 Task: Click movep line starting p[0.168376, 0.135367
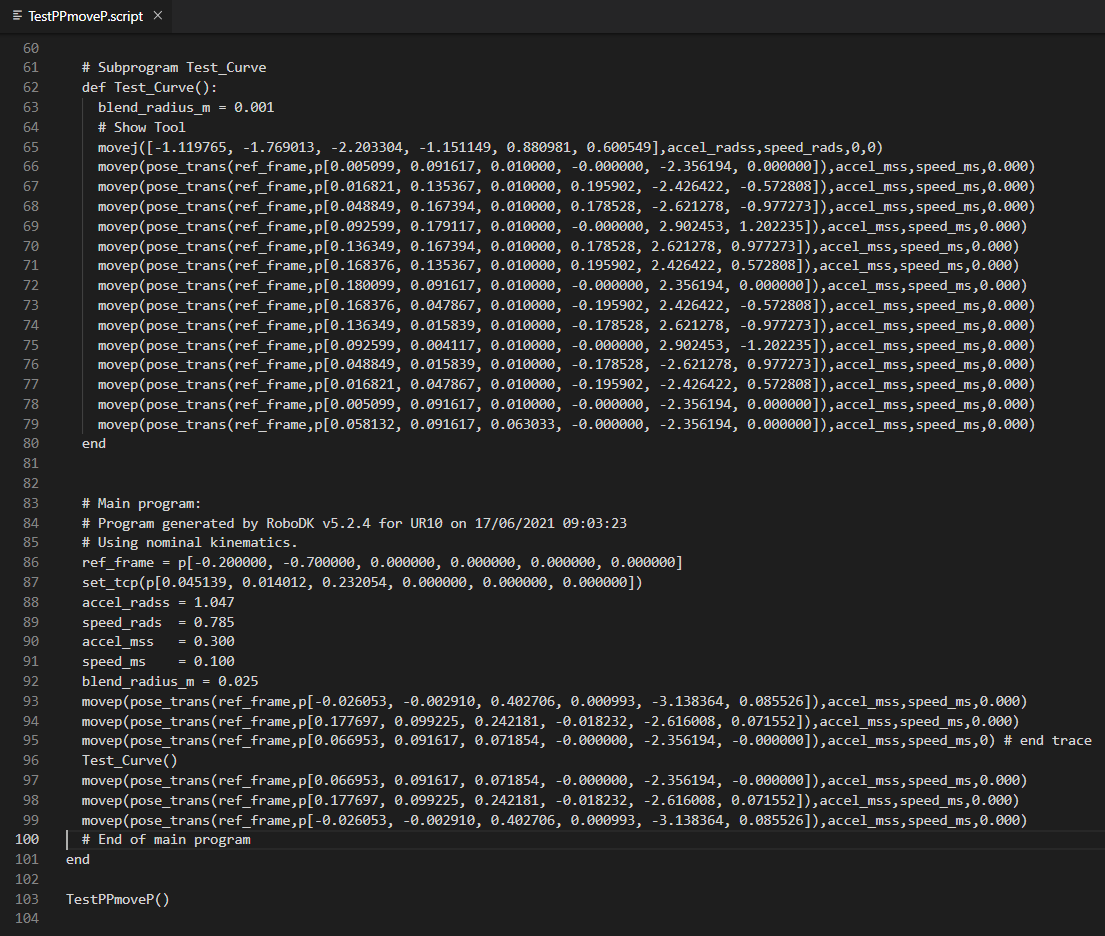click(559, 266)
